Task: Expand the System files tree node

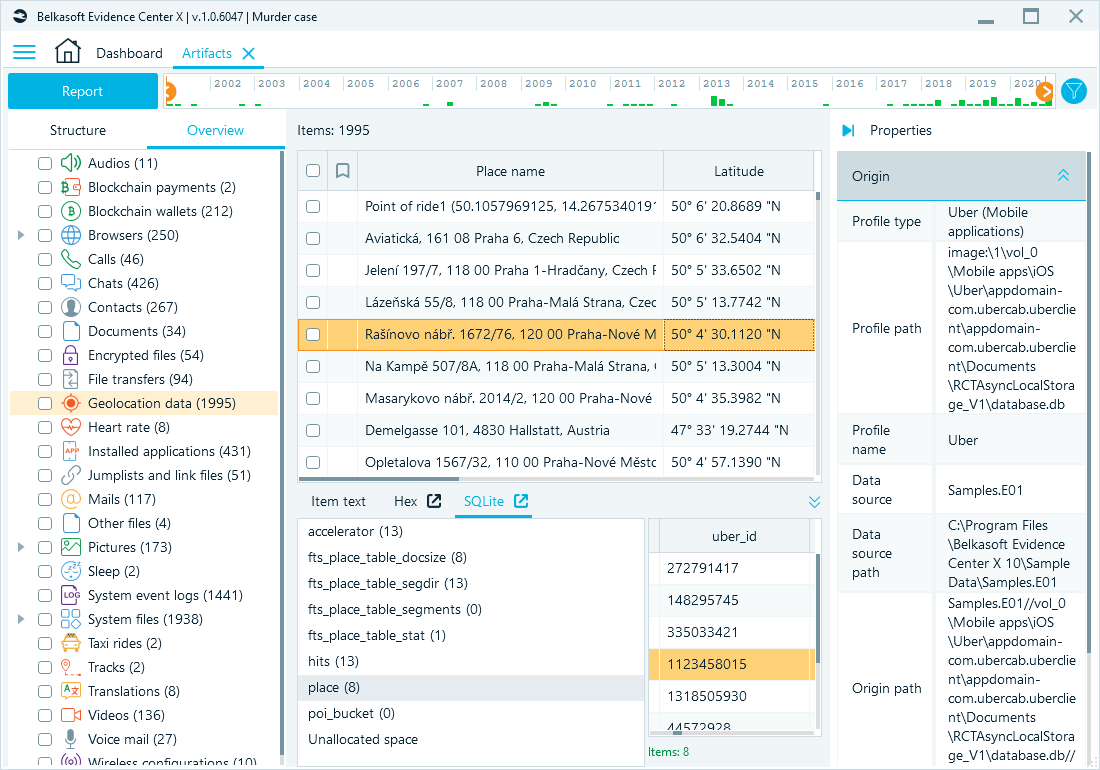Action: 21,619
